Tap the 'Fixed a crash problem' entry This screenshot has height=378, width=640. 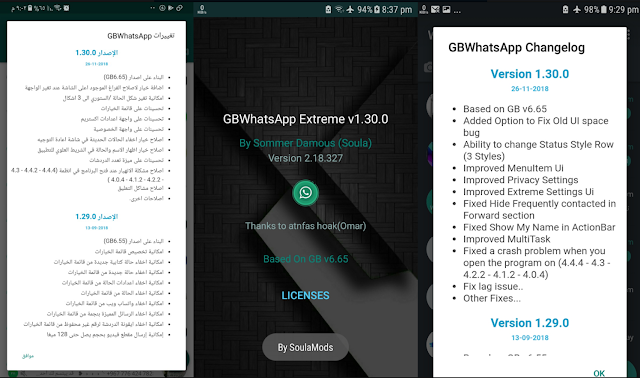point(537,262)
